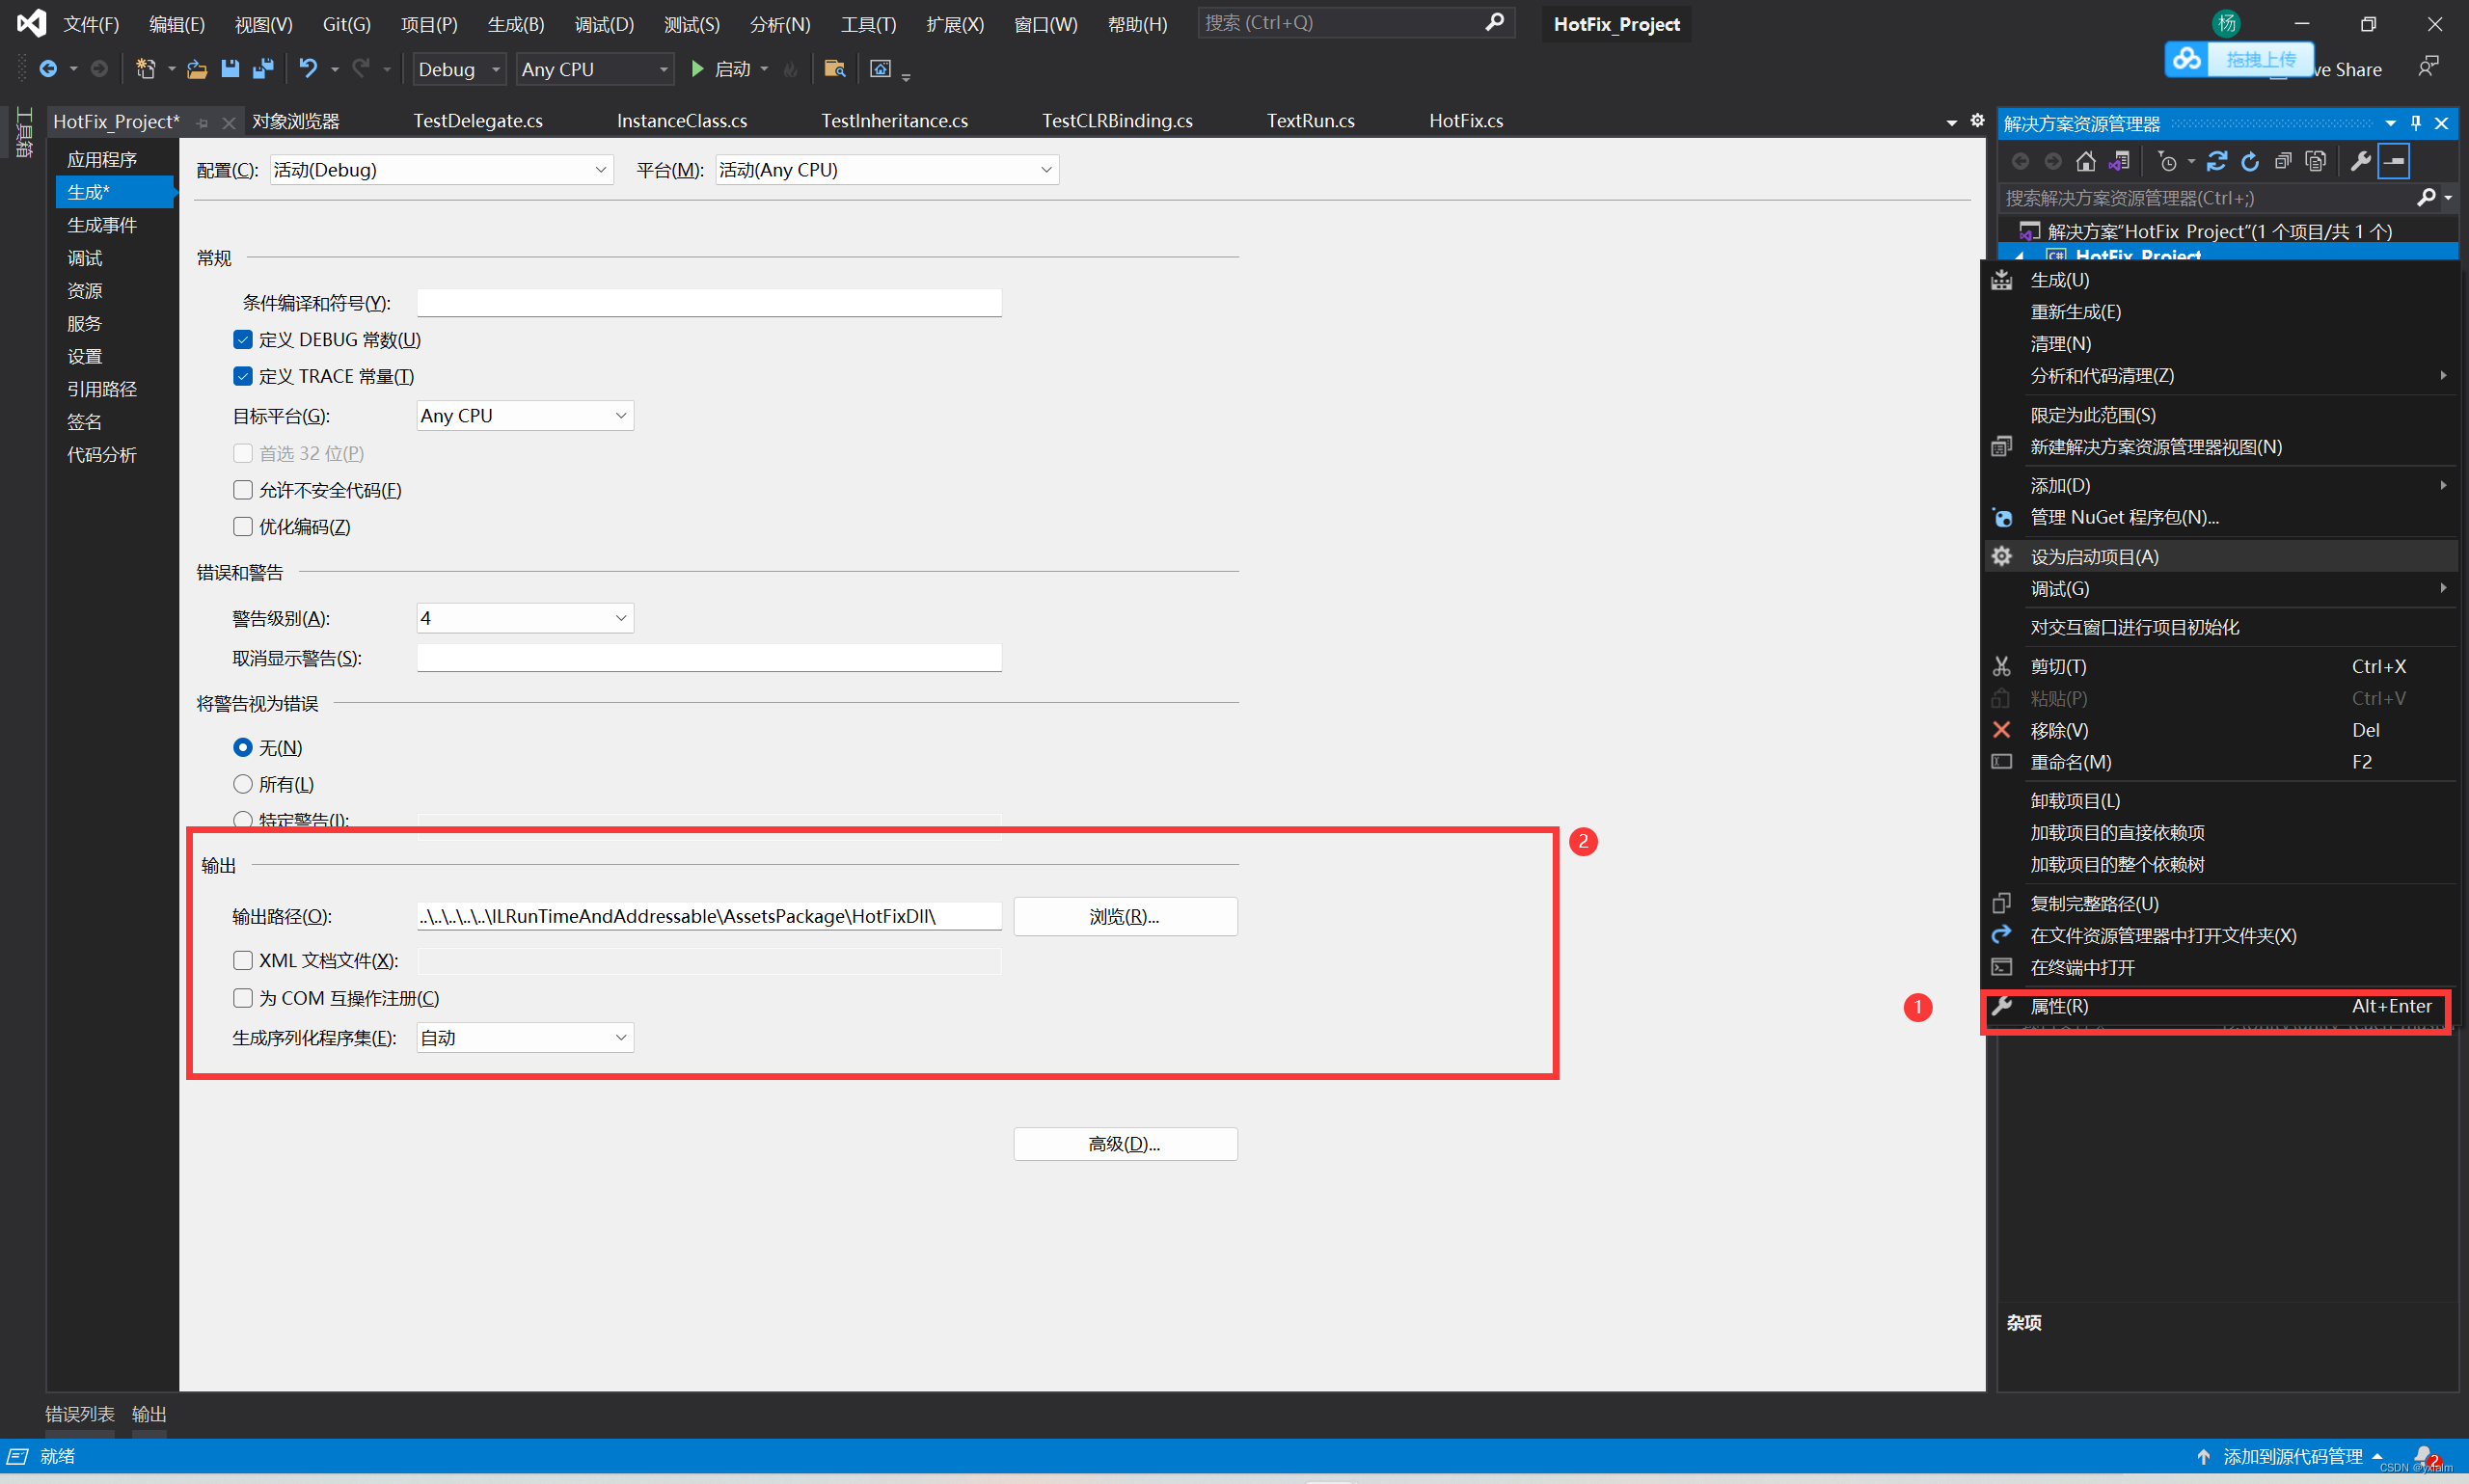The image size is (2469, 1484).
Task: Click the new project icon in toolbar
Action: [x=146, y=69]
